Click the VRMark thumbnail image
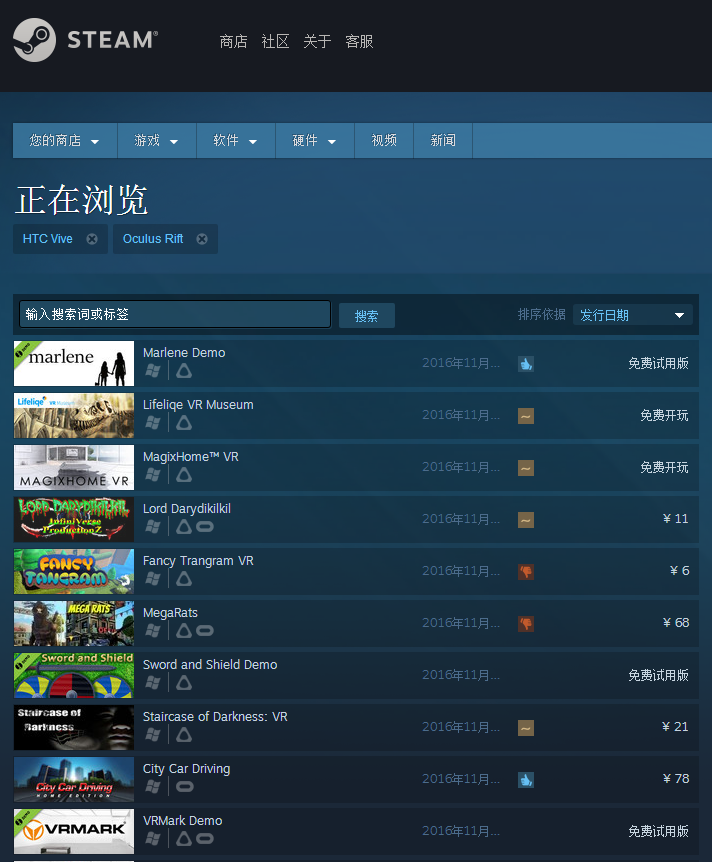This screenshot has height=862, width=712. click(x=74, y=831)
